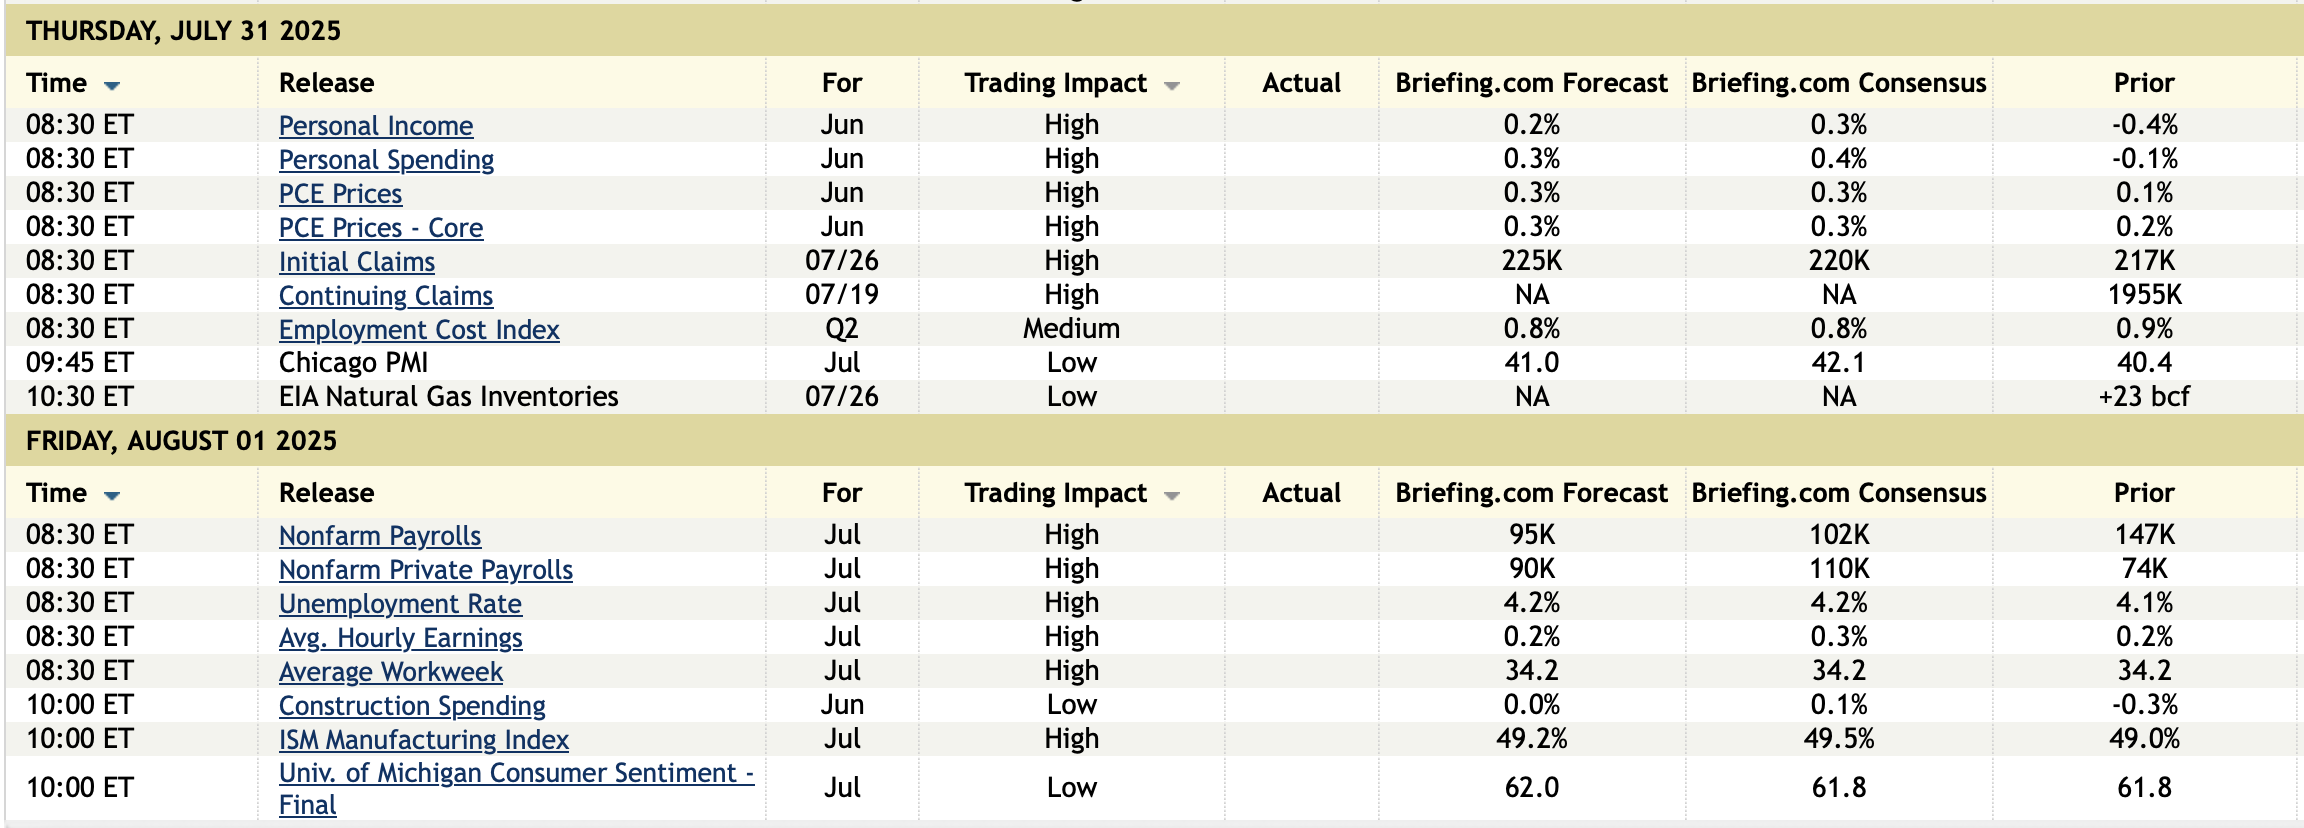Open the Nonfarm Private Payrolls link
2304x828 pixels.
(425, 570)
